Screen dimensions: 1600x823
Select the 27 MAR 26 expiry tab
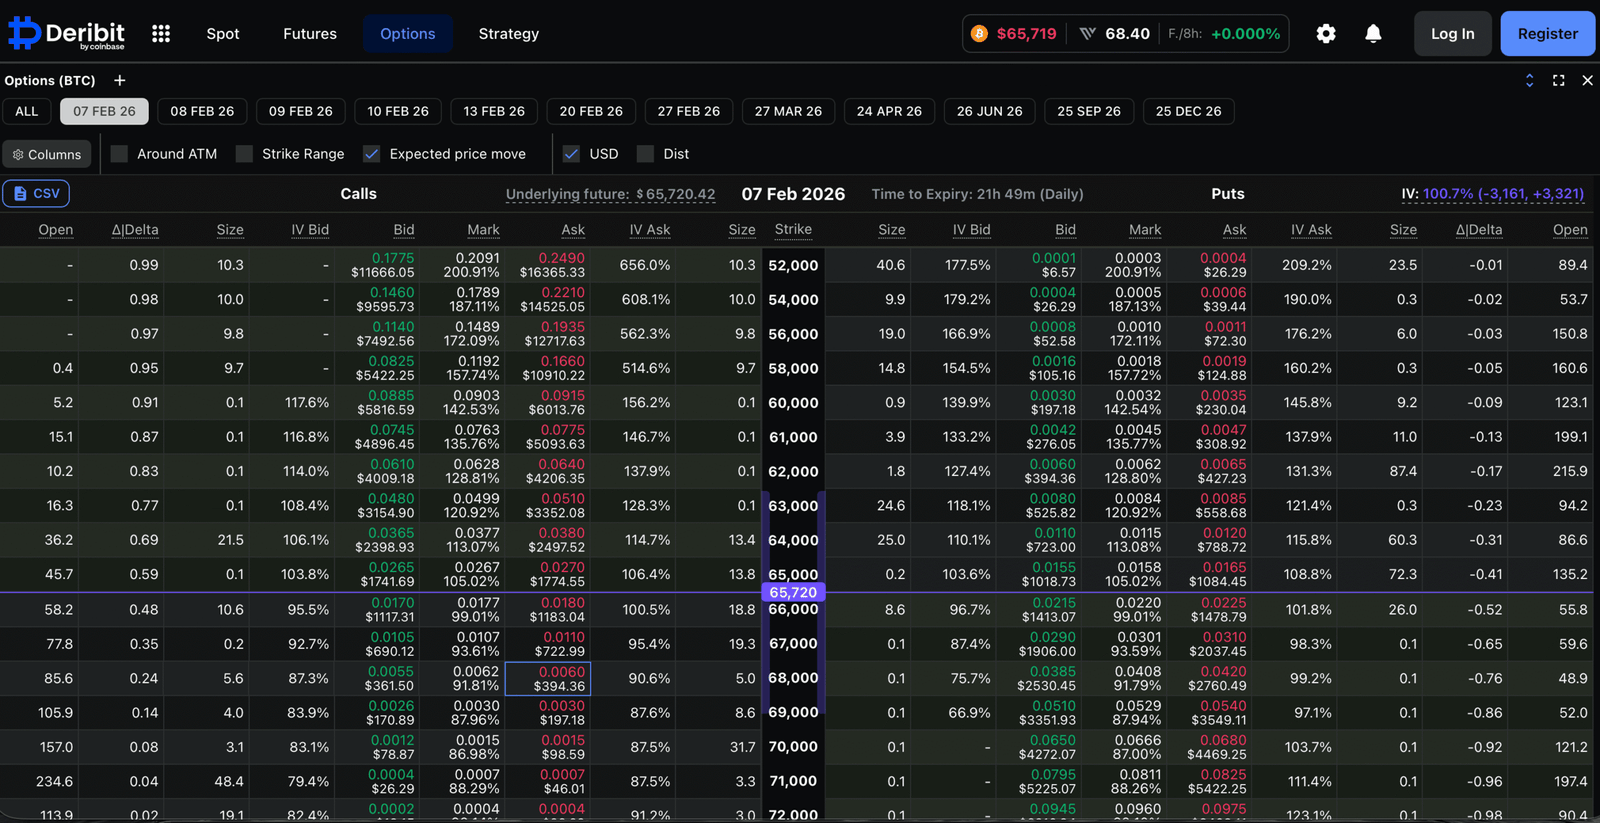tap(788, 111)
